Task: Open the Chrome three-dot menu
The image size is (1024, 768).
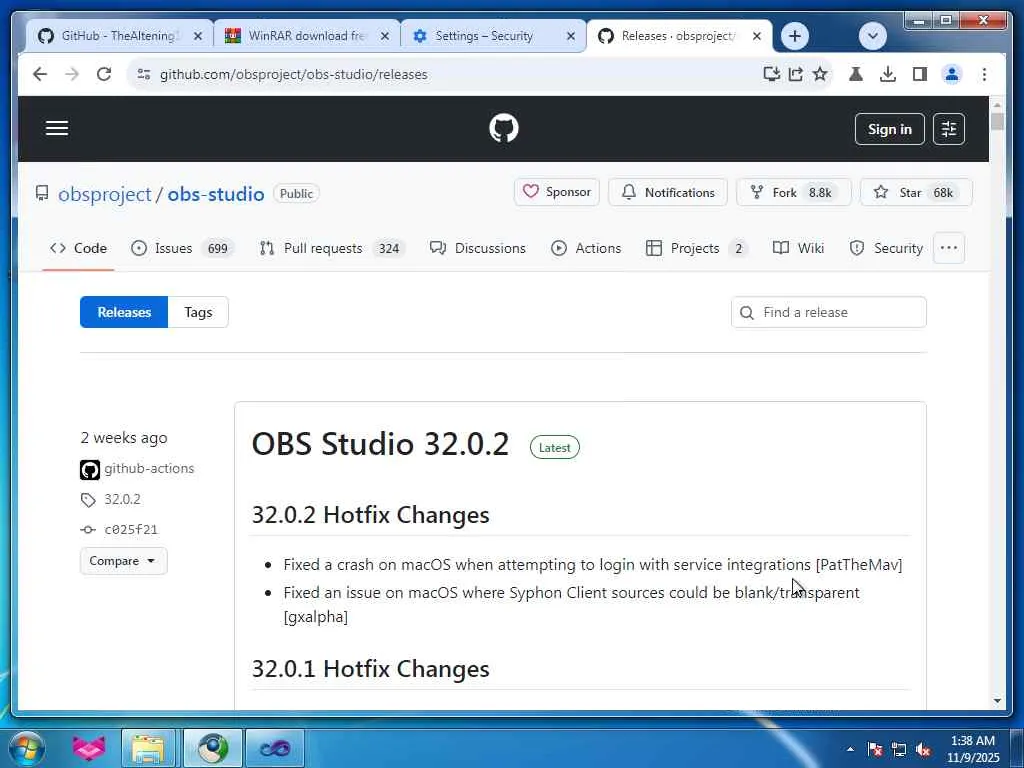Action: [984, 74]
